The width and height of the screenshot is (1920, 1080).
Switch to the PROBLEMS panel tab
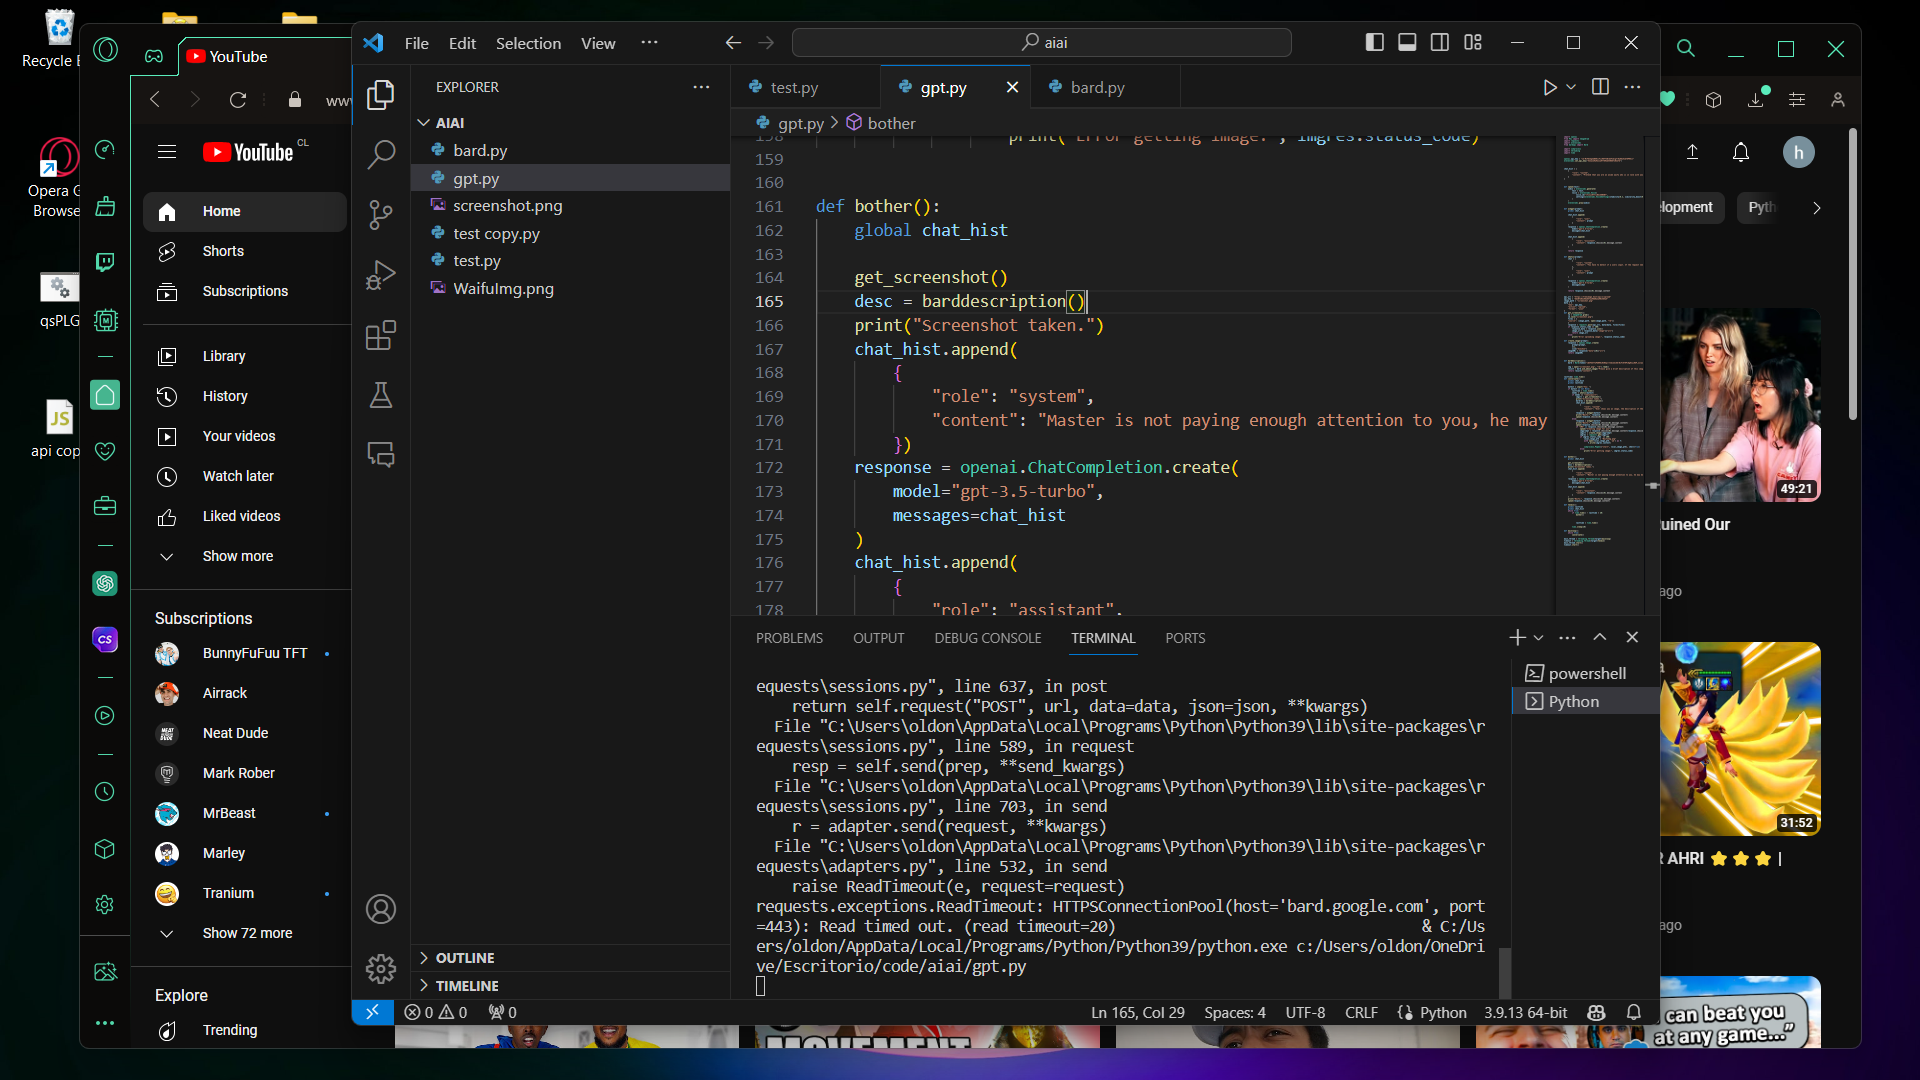(x=789, y=638)
